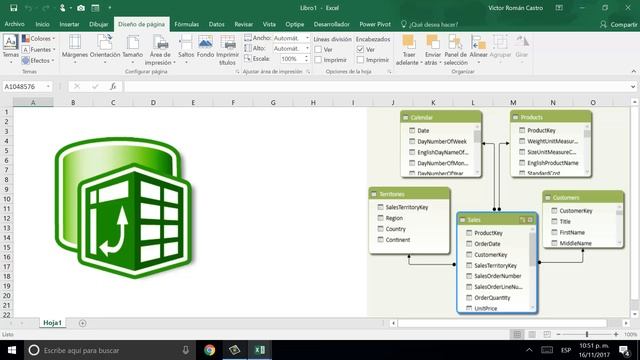The width and height of the screenshot is (640, 360).
Task: Click the insert function fx icon
Action: click(113, 87)
